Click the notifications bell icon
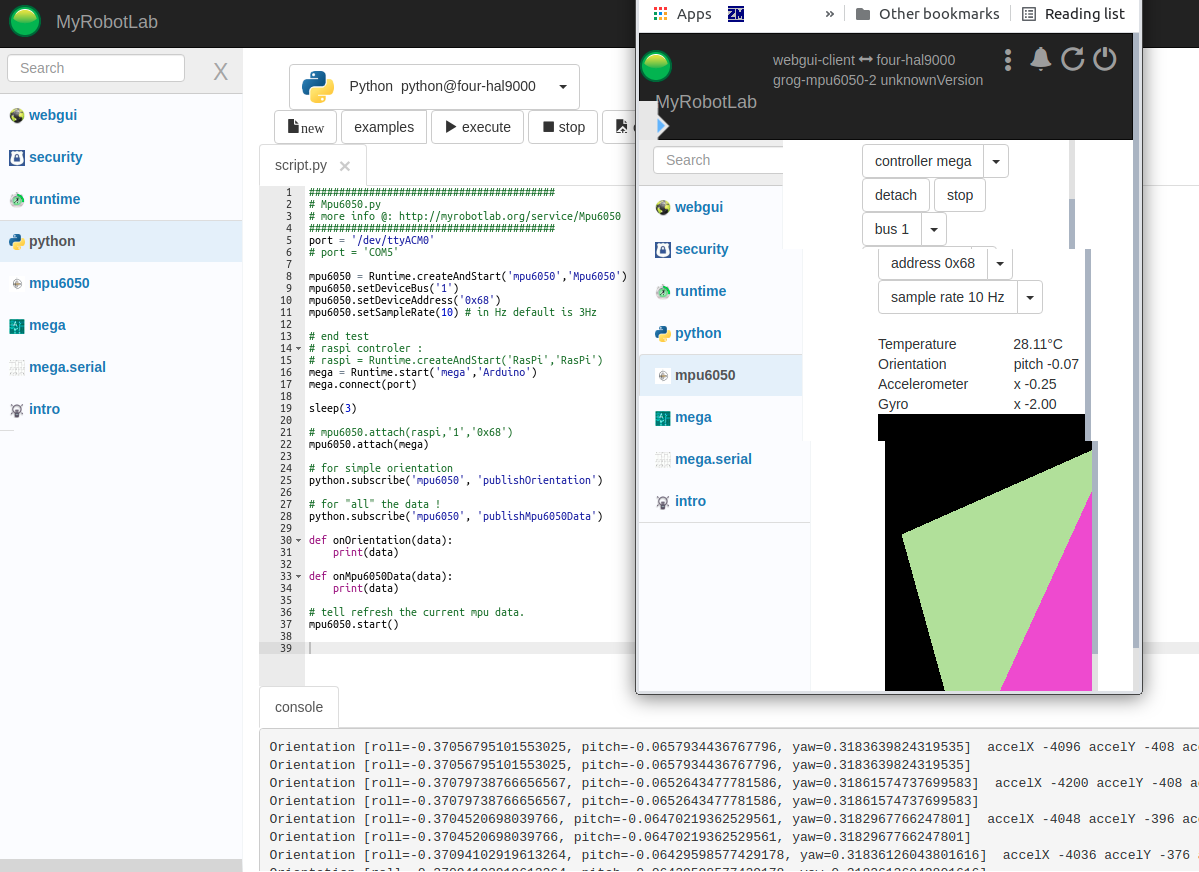The height and width of the screenshot is (872, 1199). tap(1040, 59)
